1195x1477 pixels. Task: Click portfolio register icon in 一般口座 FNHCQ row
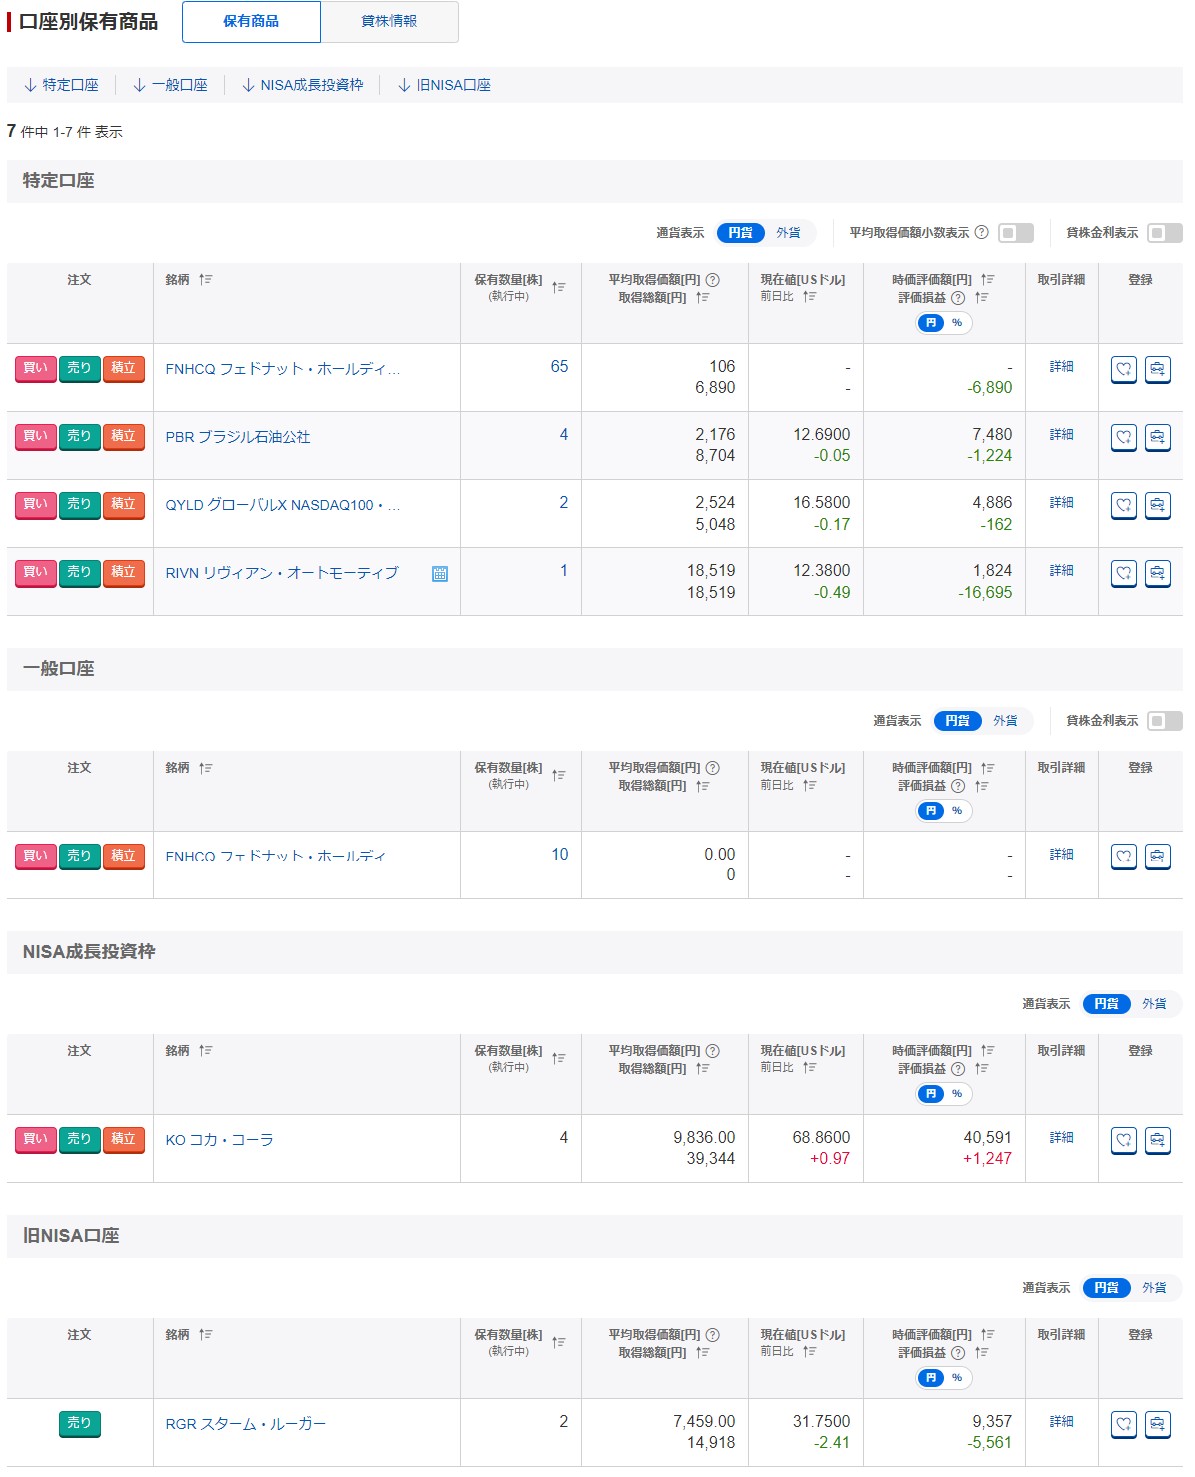[x=1157, y=857]
